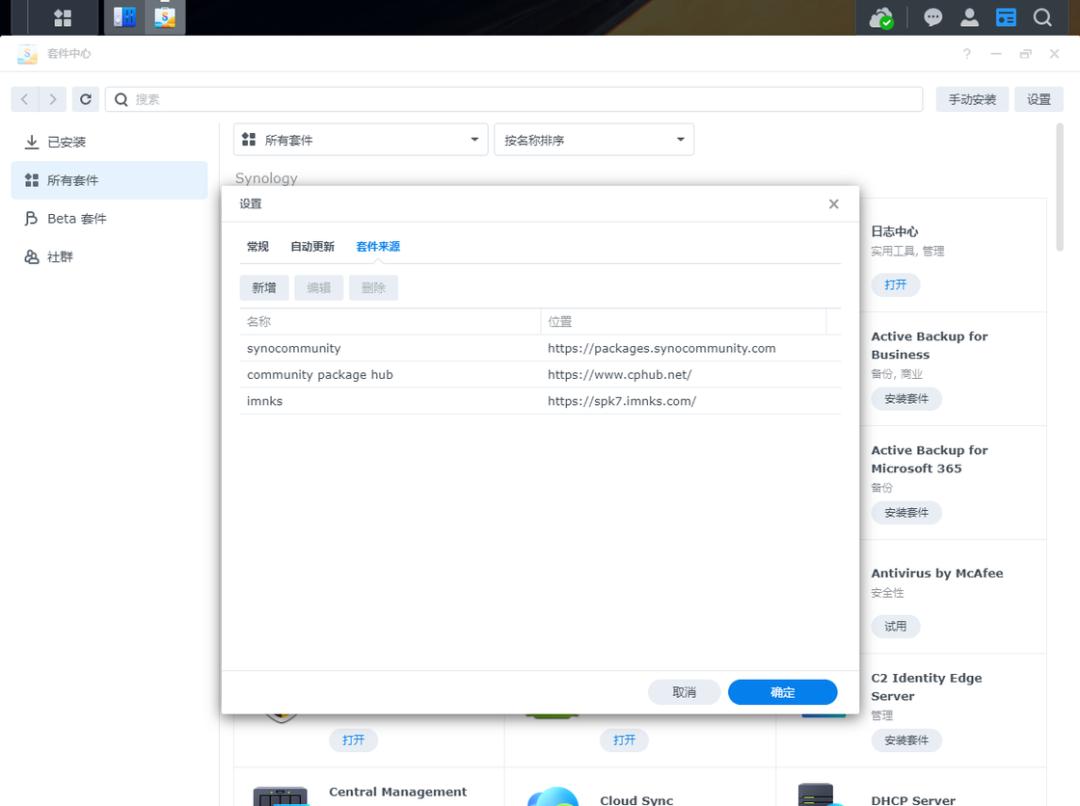Click the 新增 button to add source
This screenshot has height=806, width=1080.
264,288
